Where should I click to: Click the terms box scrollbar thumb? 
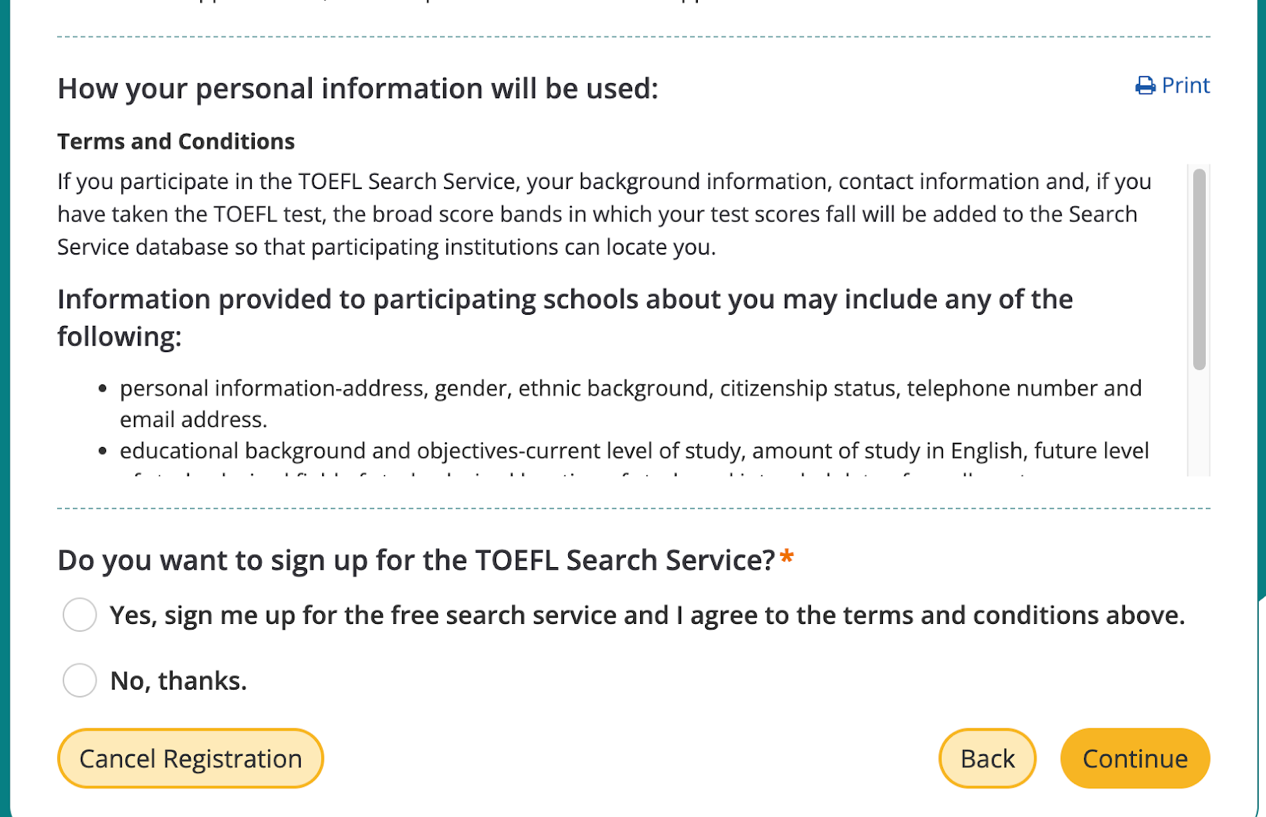[1199, 270]
